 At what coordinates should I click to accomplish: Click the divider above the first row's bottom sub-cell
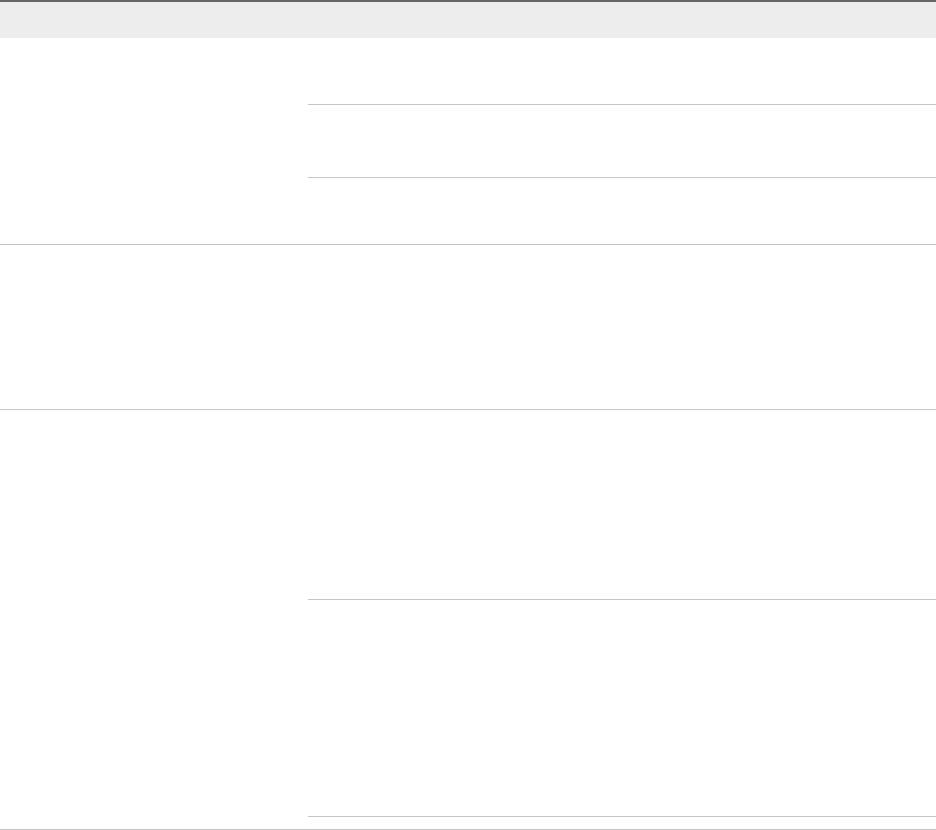pyautogui.click(x=621, y=178)
